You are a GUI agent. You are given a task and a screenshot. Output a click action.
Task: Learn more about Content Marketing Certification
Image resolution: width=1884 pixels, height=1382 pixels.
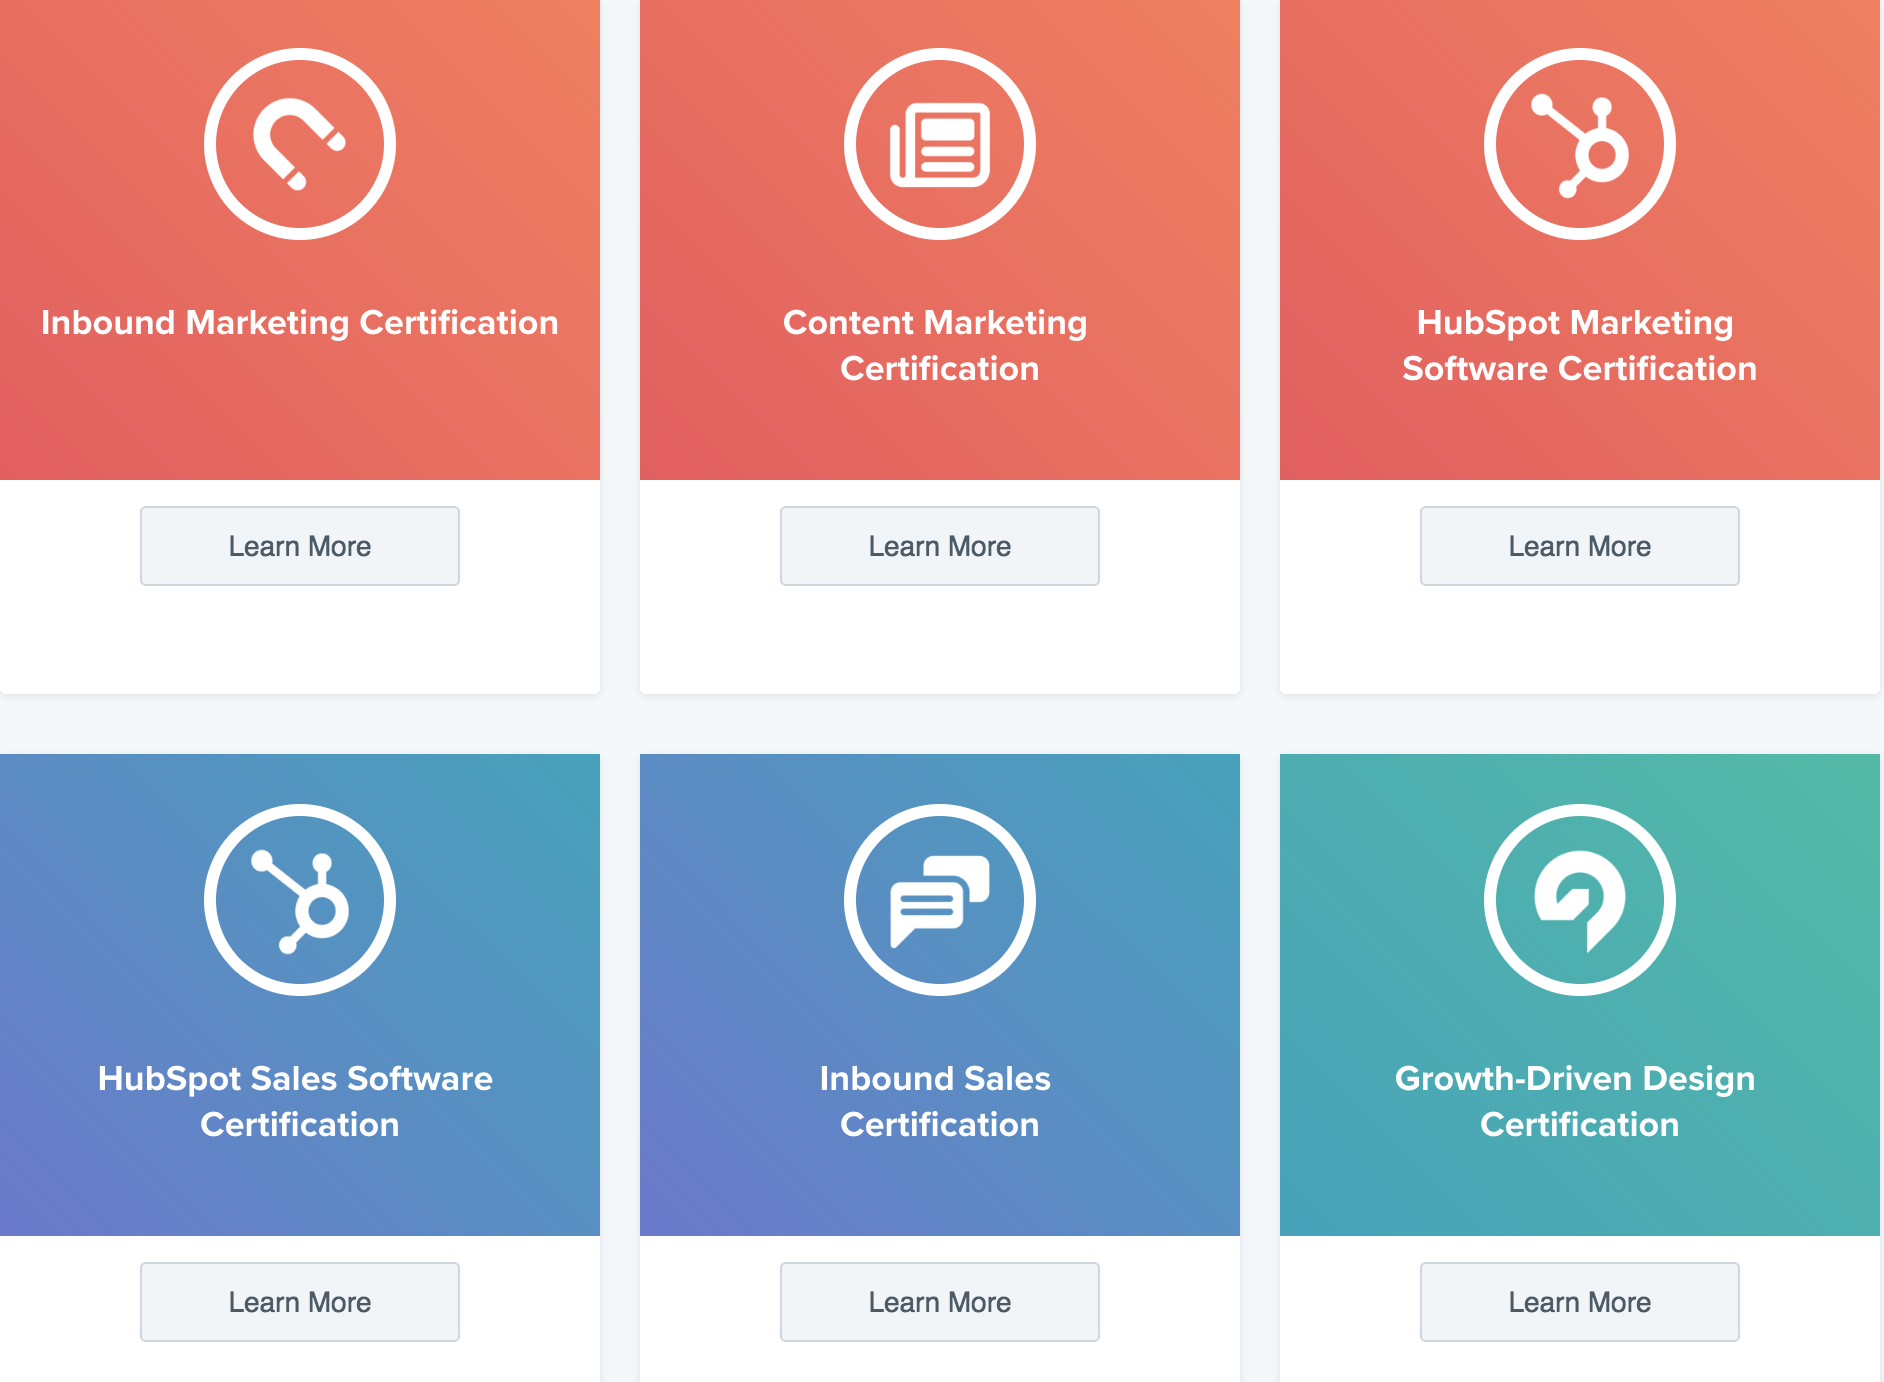point(940,546)
